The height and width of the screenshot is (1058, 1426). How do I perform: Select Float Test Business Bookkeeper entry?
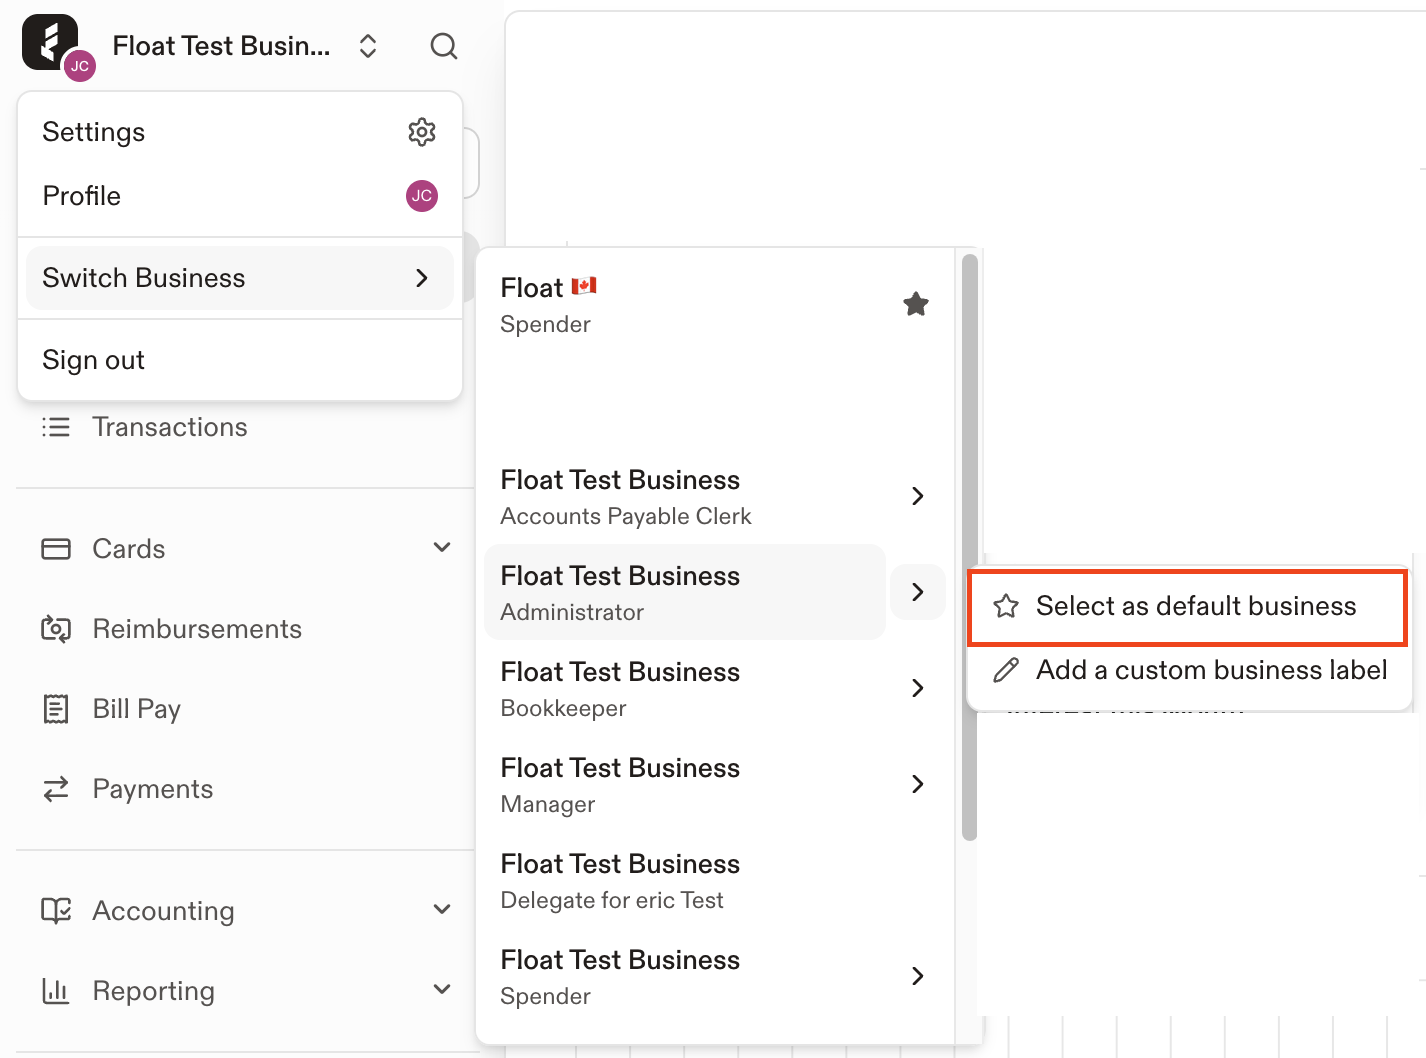point(685,688)
